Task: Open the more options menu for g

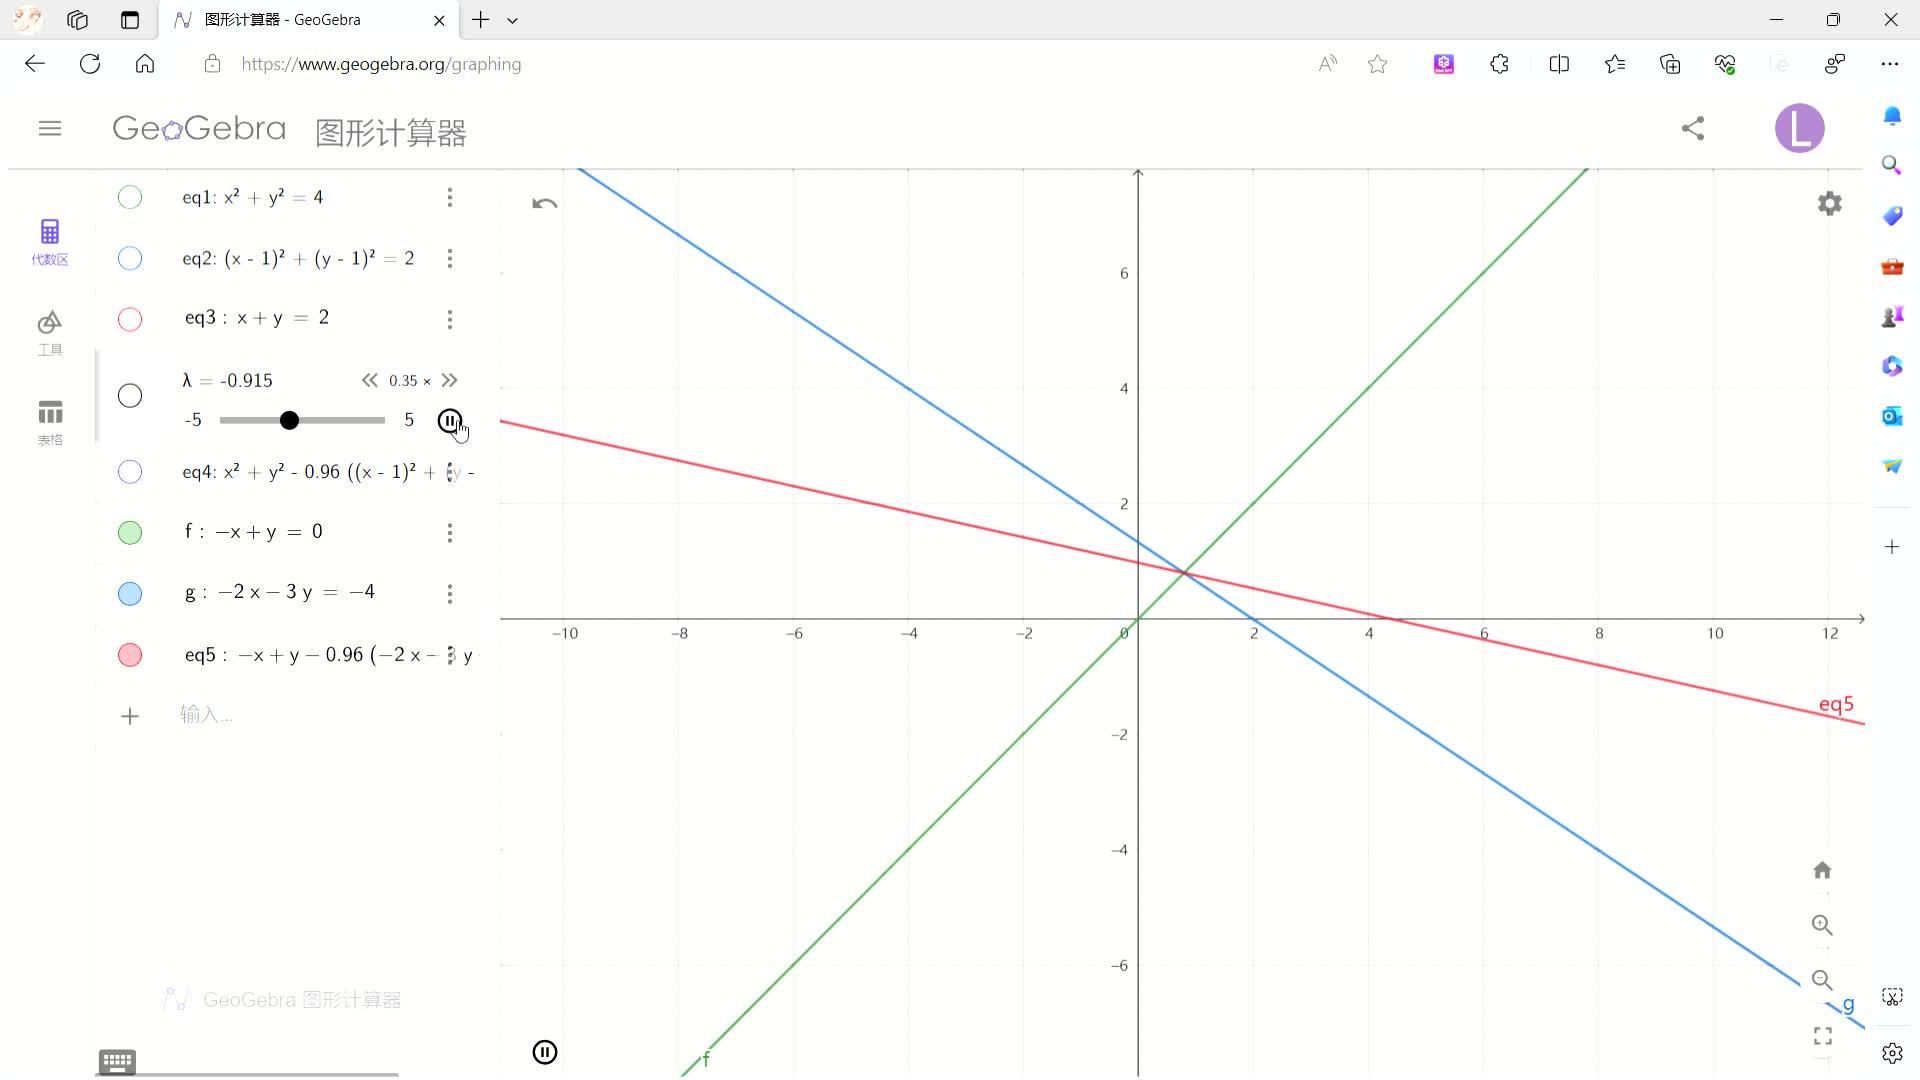Action: [x=450, y=594]
